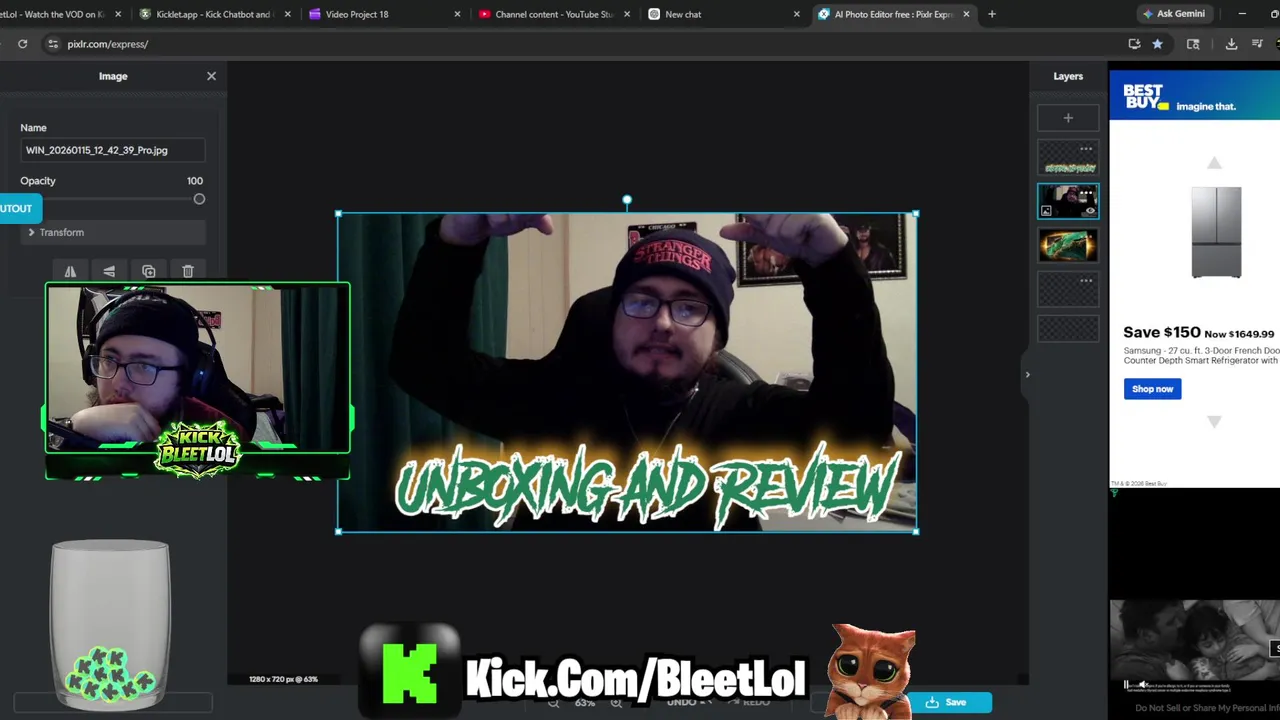Viewport: 1280px width, 720px height.
Task: Click install app icon in address bar
Action: click(x=1134, y=44)
